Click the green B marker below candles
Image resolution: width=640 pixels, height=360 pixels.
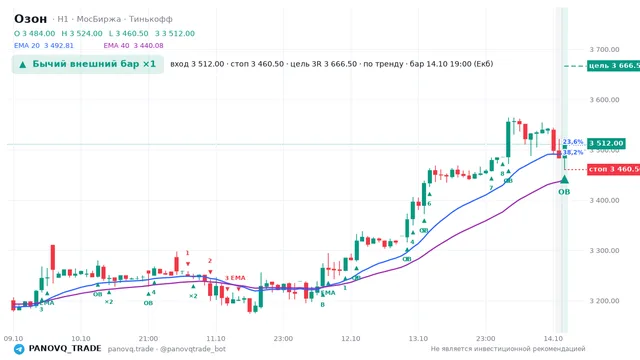(322, 304)
